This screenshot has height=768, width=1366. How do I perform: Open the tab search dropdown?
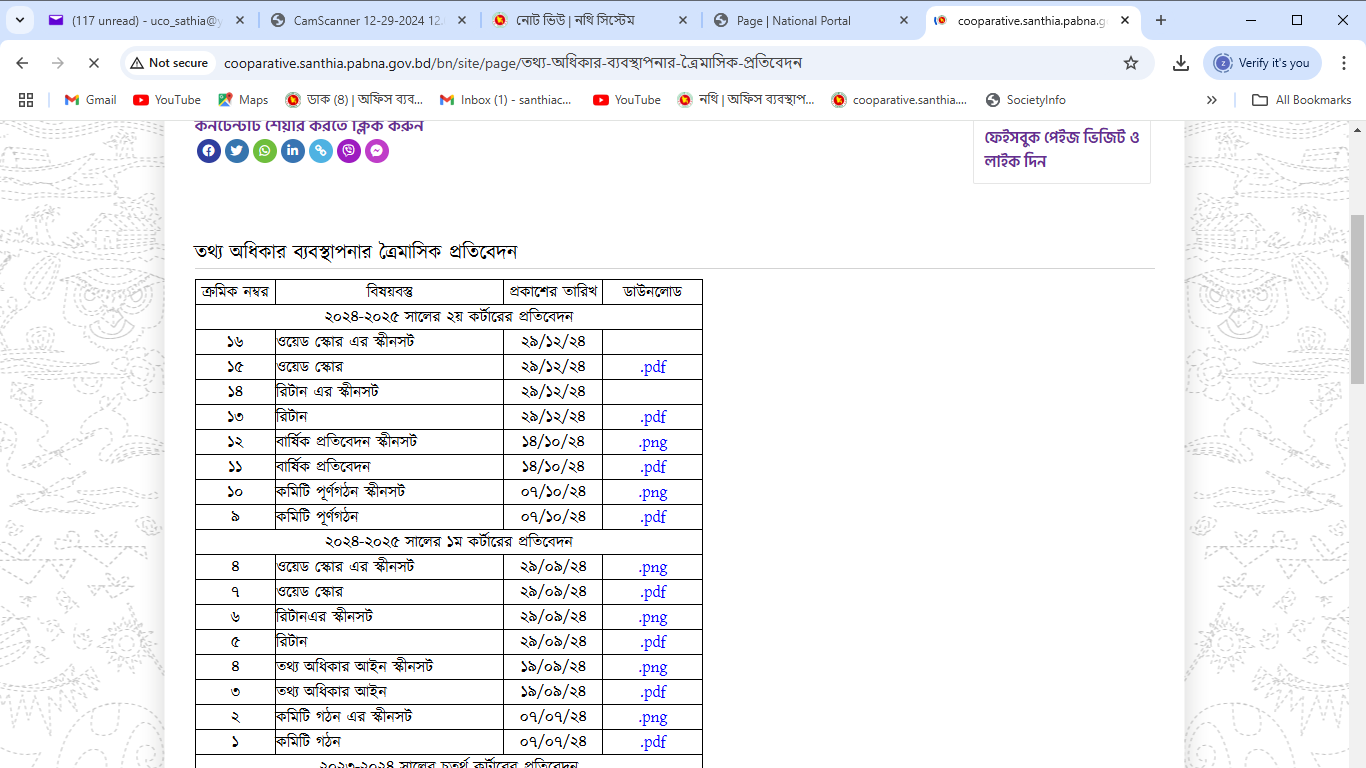click(20, 20)
